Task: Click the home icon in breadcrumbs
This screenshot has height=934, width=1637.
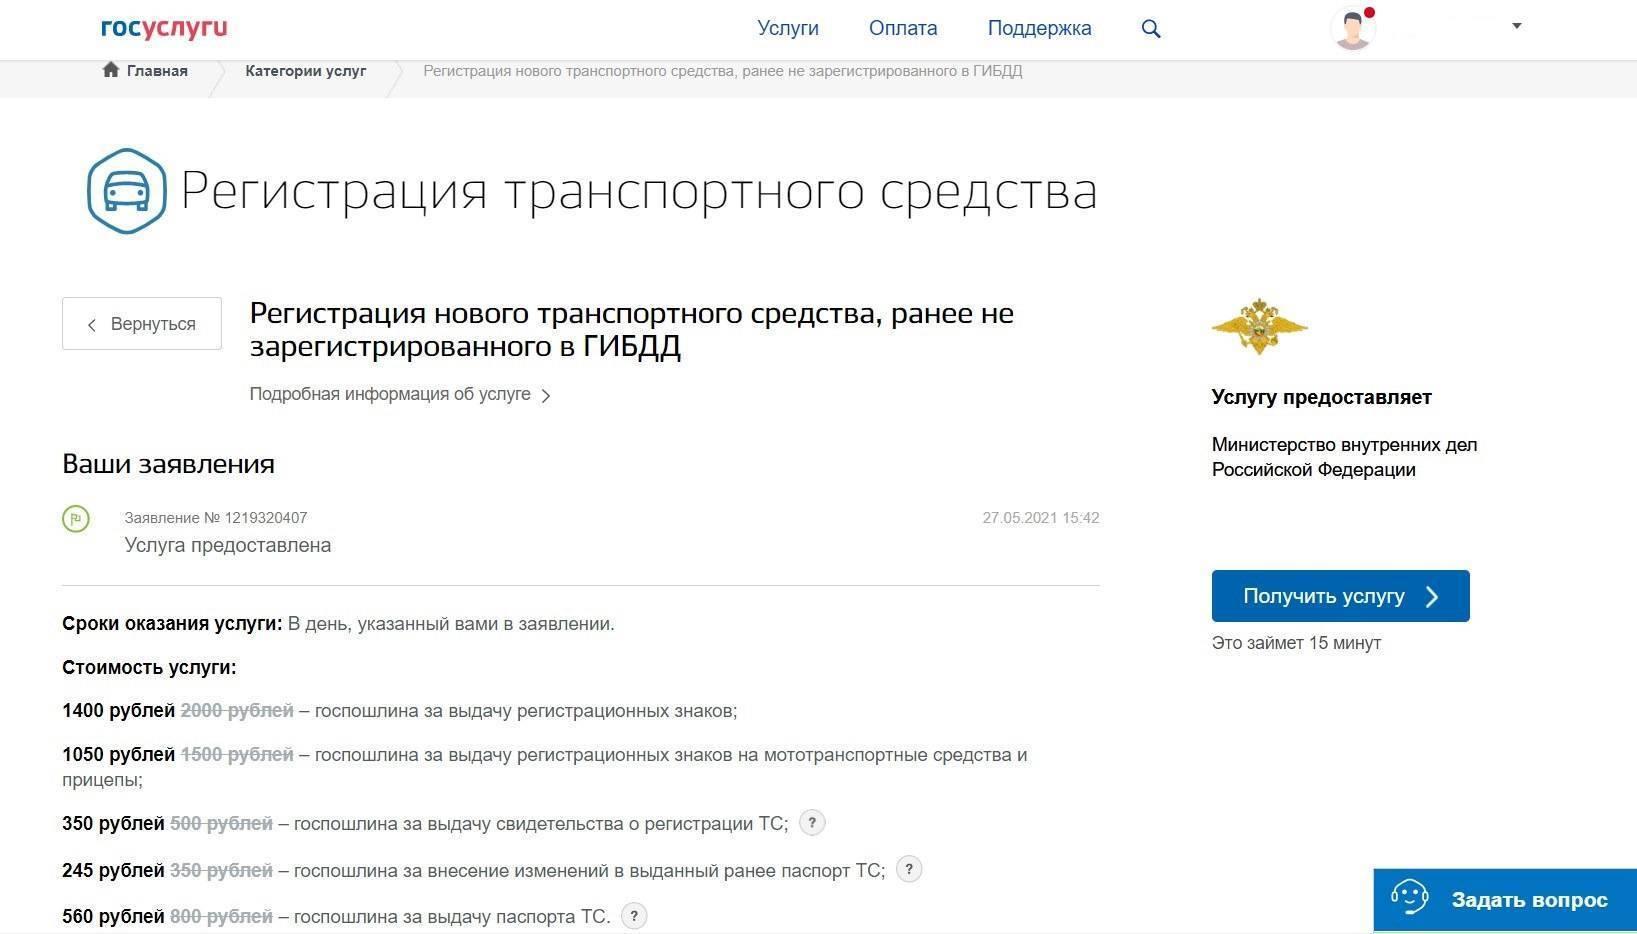Action: [111, 70]
